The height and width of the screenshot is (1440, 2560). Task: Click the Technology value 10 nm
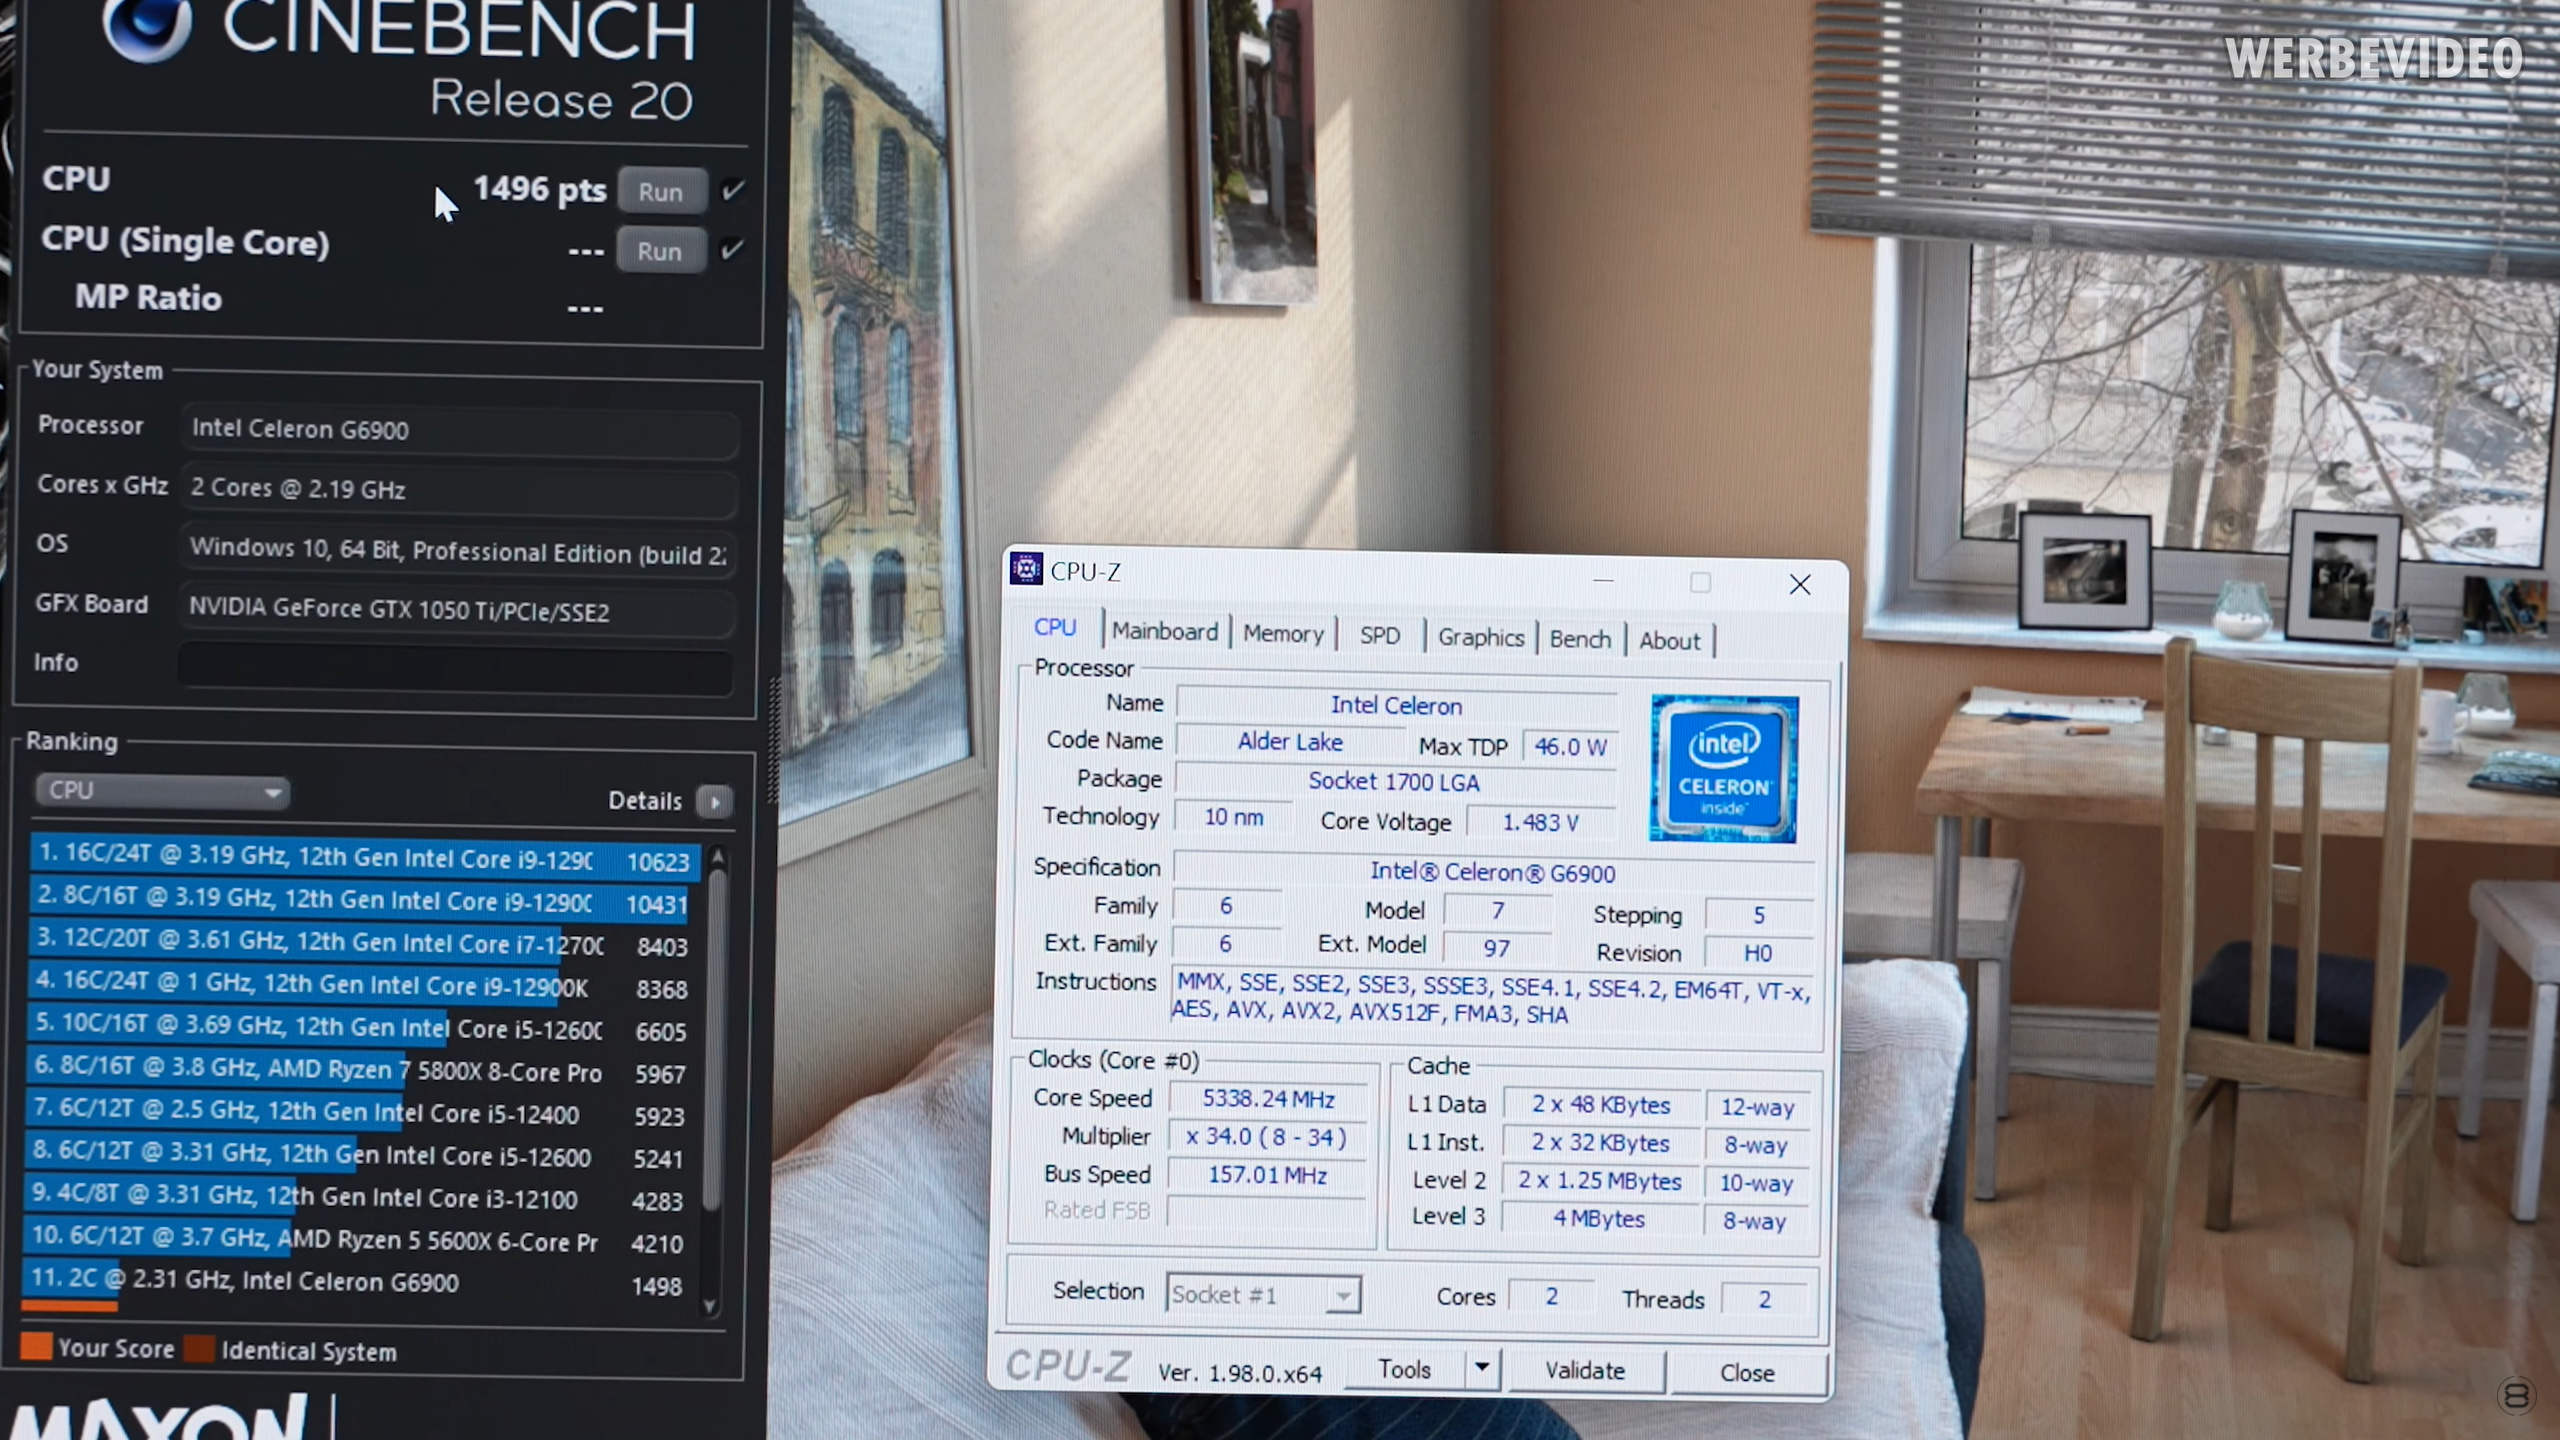tap(1233, 817)
